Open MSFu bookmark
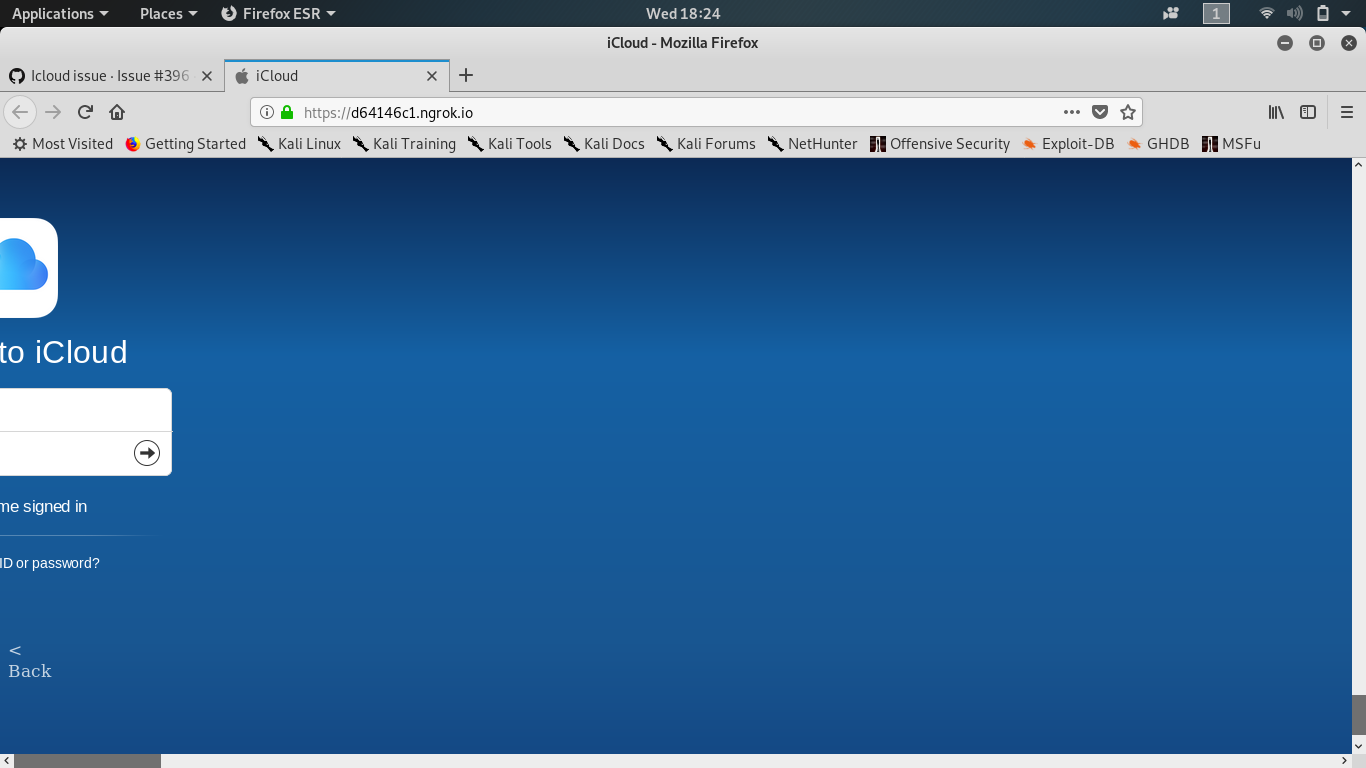1366x768 pixels. [x=1231, y=144]
